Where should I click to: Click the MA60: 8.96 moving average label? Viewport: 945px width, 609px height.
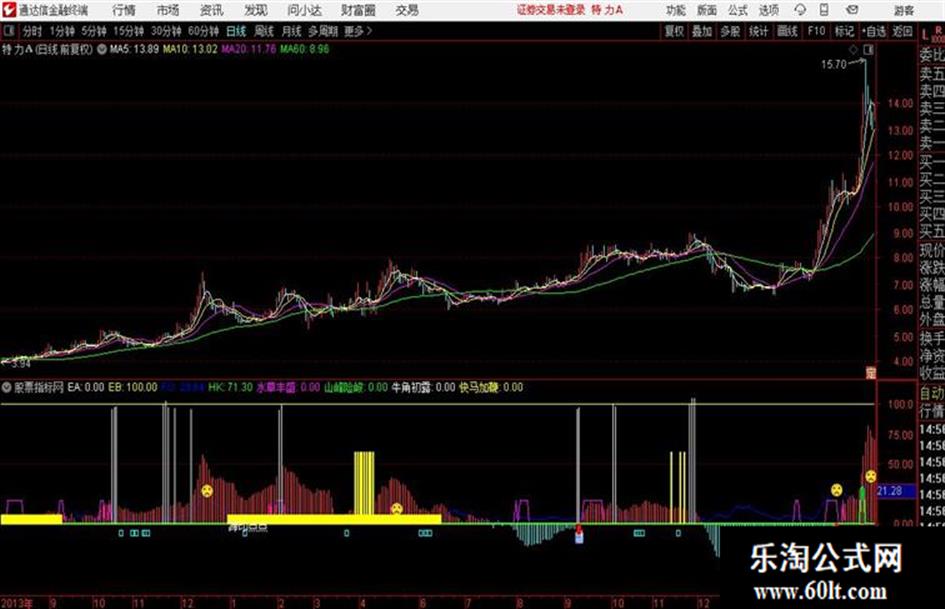(x=304, y=49)
